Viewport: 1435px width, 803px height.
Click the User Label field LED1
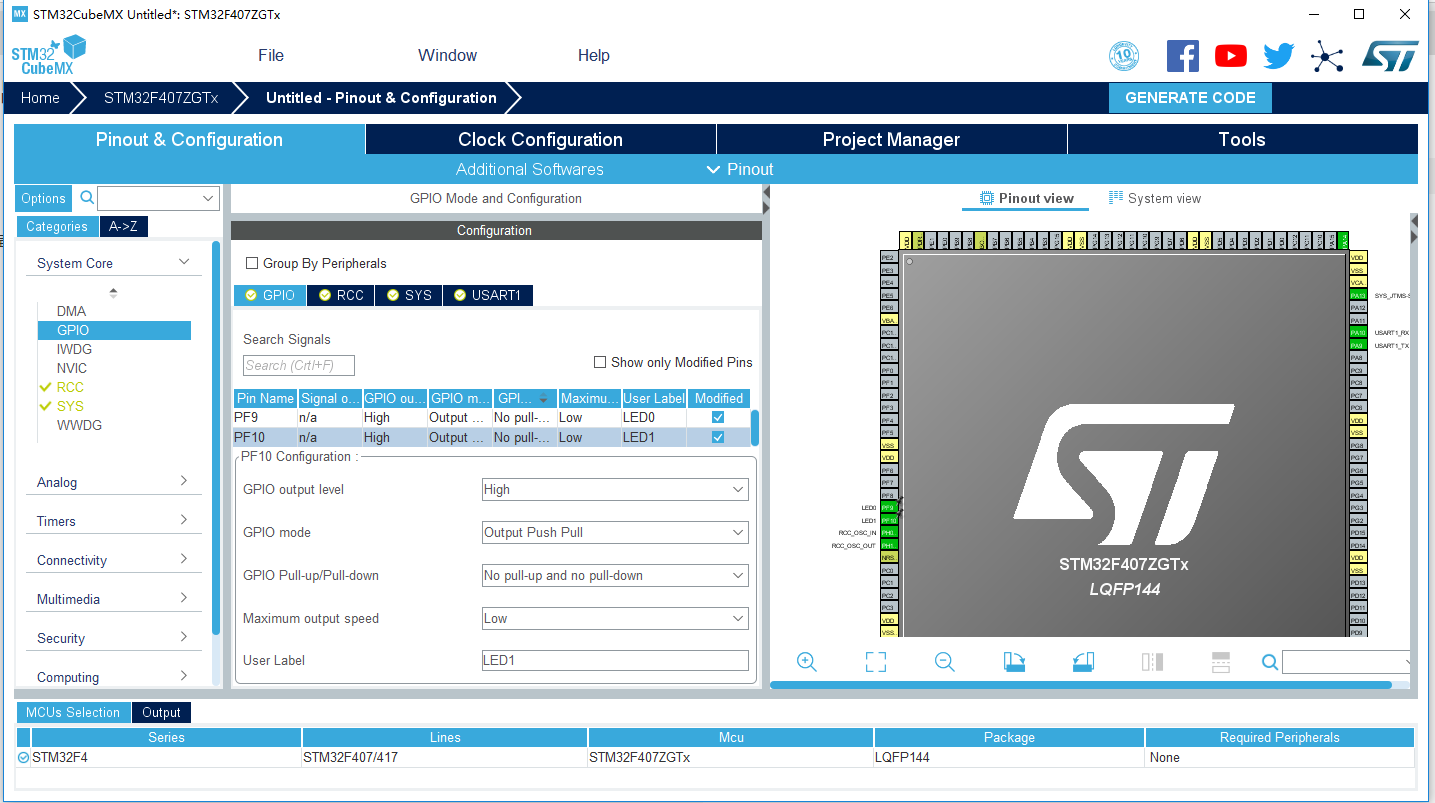tap(615, 661)
